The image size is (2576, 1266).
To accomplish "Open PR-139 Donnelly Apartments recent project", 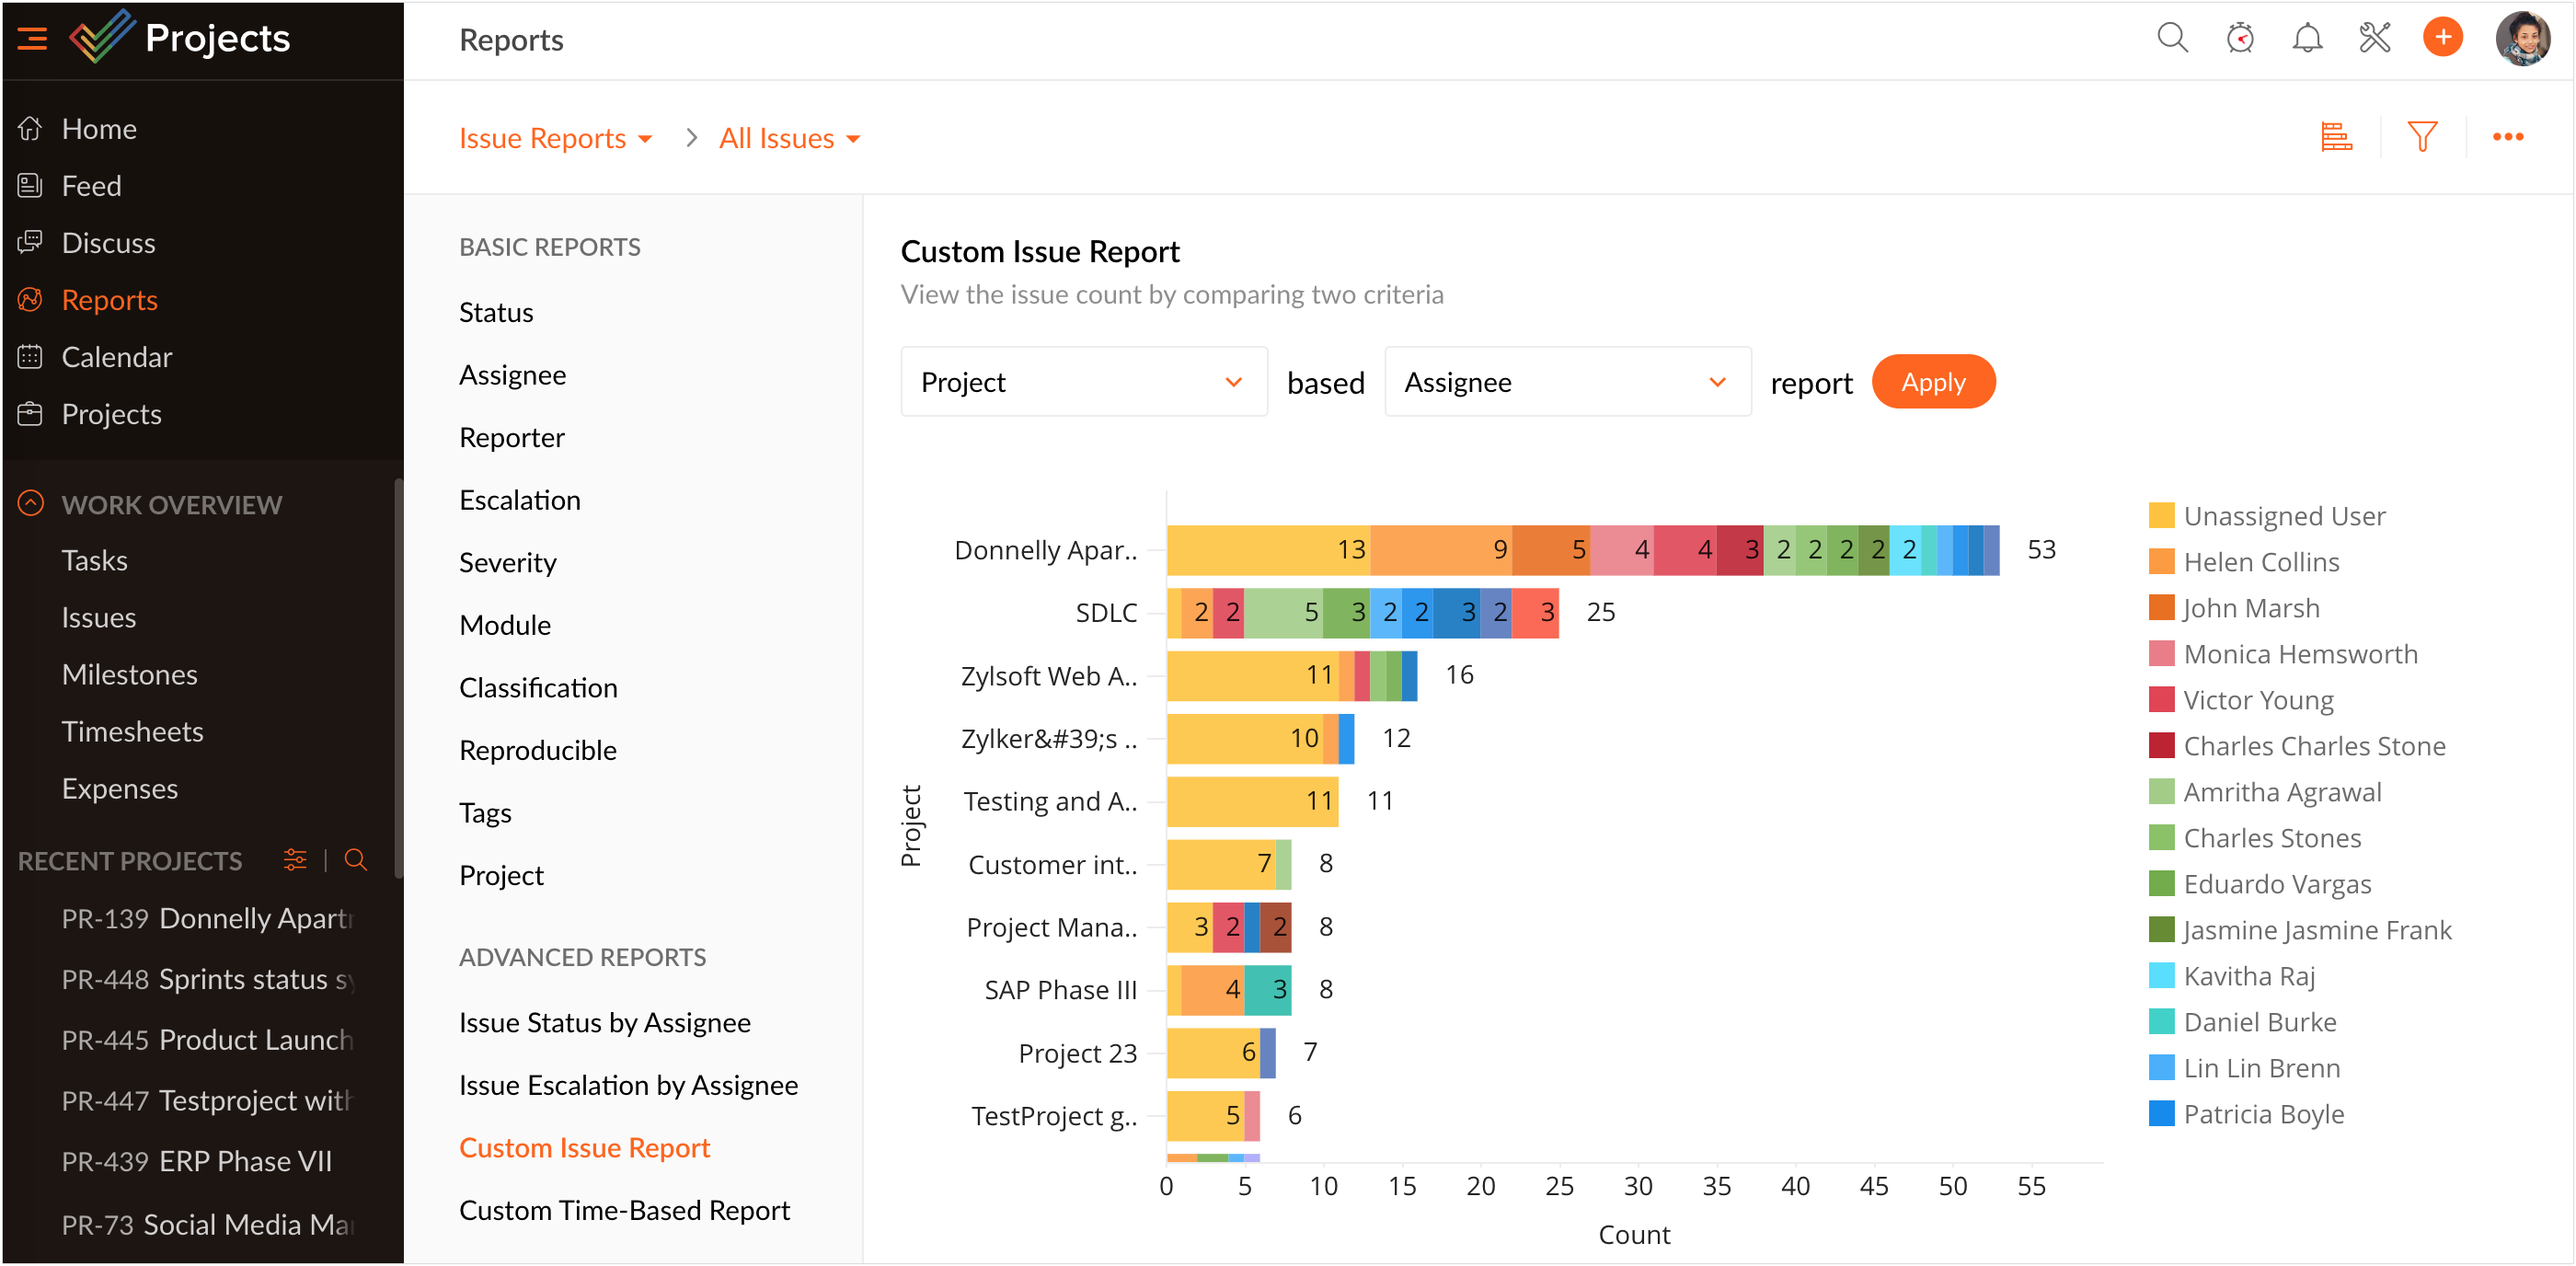I will tap(207, 918).
